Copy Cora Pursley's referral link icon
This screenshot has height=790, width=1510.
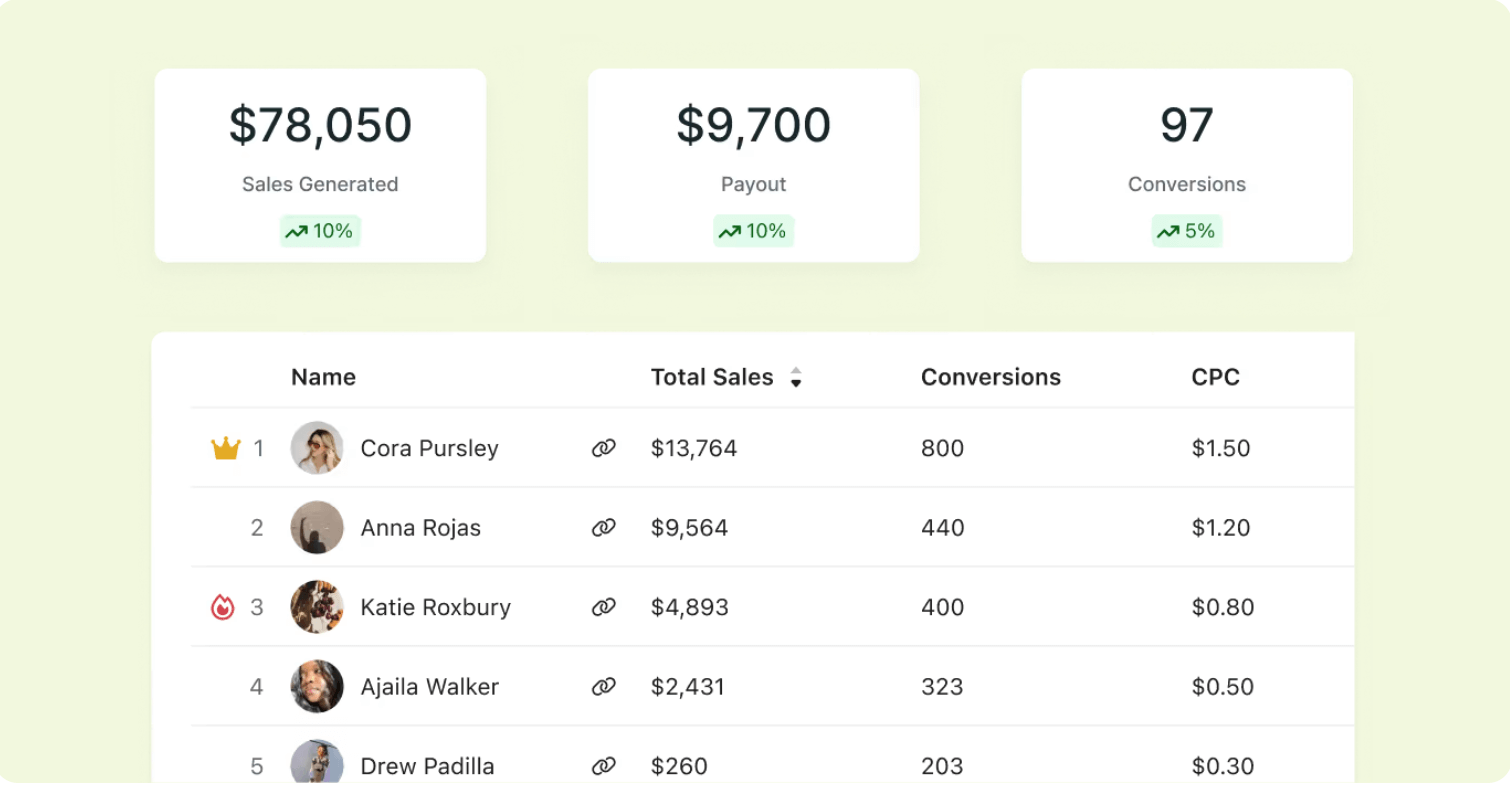click(603, 449)
